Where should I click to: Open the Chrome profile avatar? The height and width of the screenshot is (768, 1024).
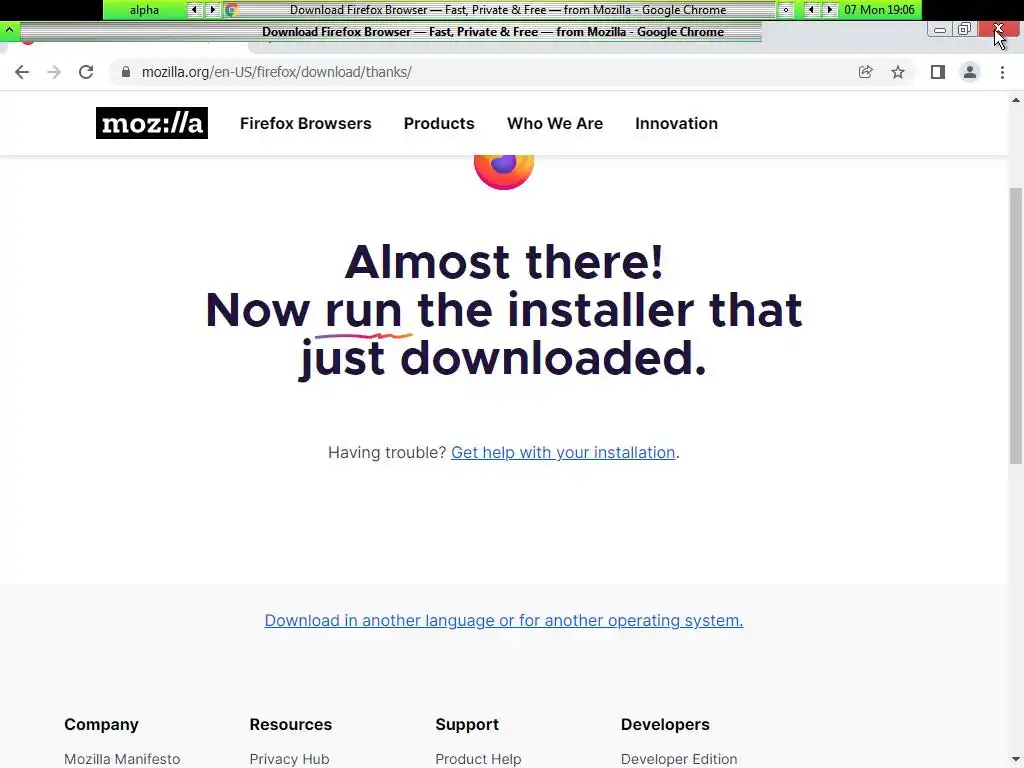pyautogui.click(x=970, y=72)
